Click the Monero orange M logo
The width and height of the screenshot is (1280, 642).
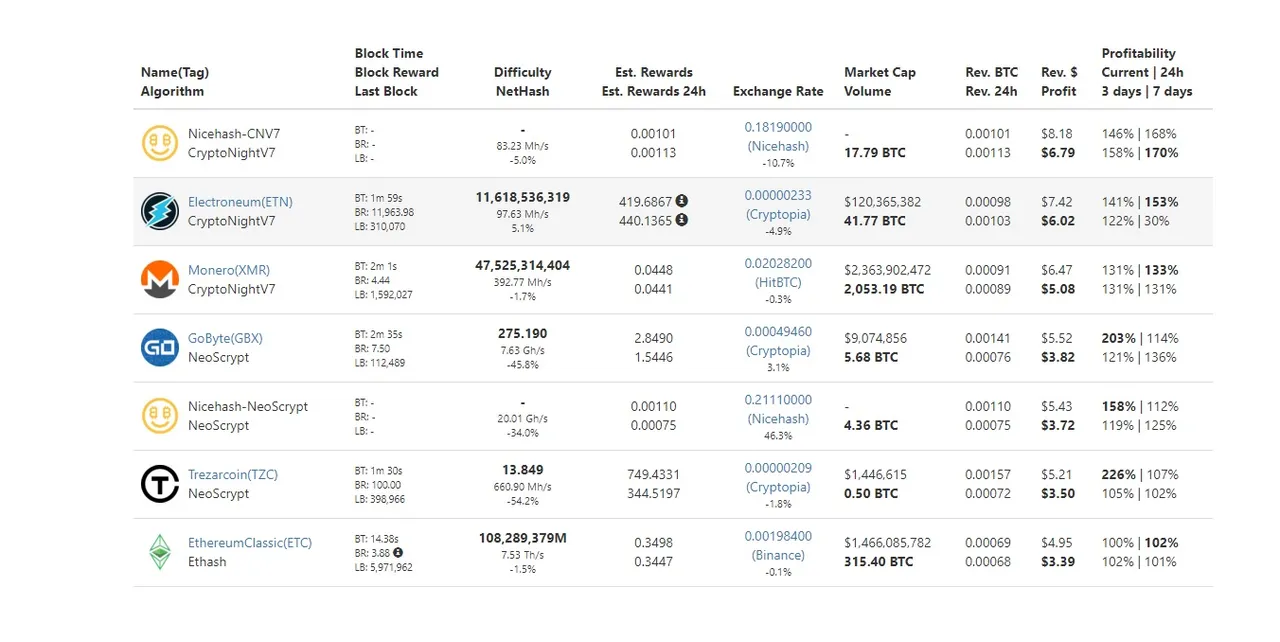tap(160, 279)
